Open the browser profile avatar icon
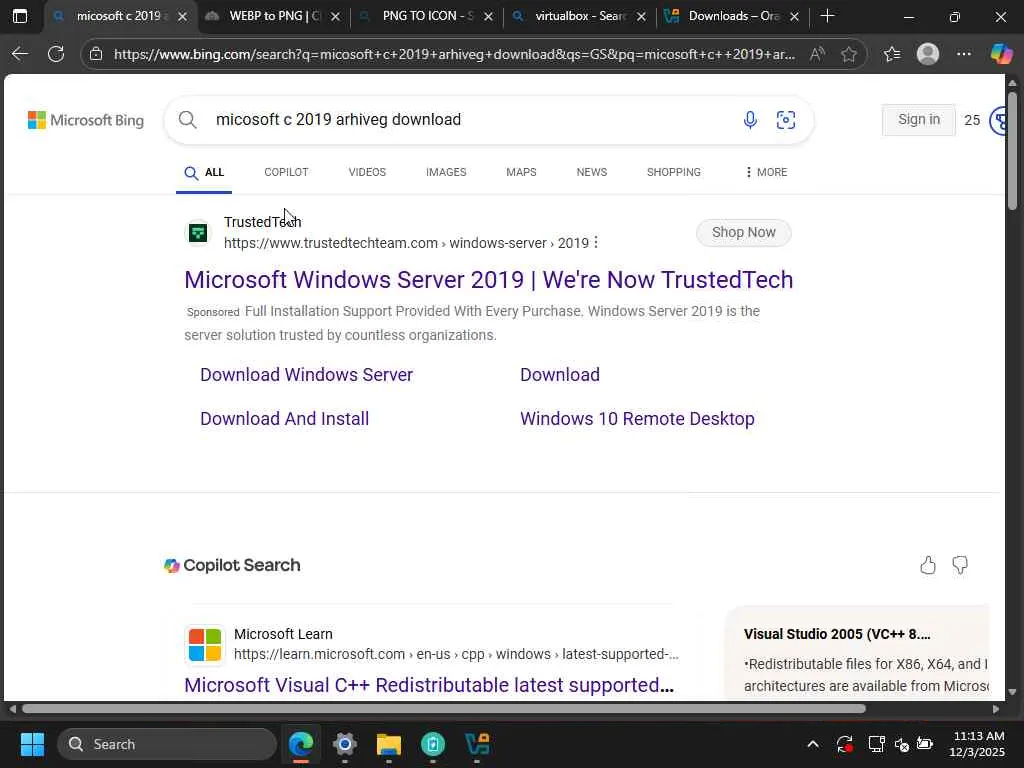The width and height of the screenshot is (1024, 768). click(x=928, y=54)
